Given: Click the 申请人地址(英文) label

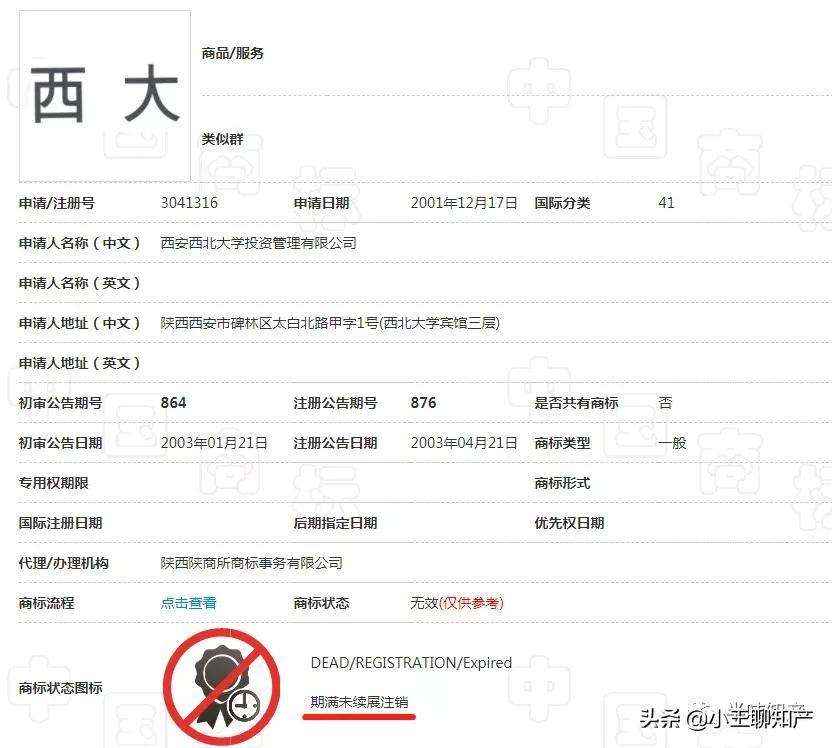Looking at the screenshot, I should click(80, 363).
